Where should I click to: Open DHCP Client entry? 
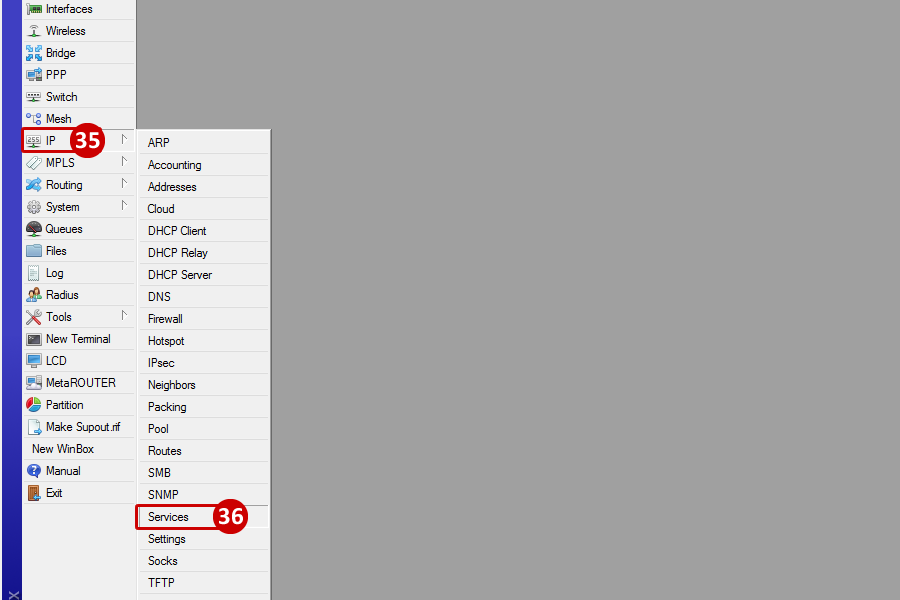[x=204, y=231]
